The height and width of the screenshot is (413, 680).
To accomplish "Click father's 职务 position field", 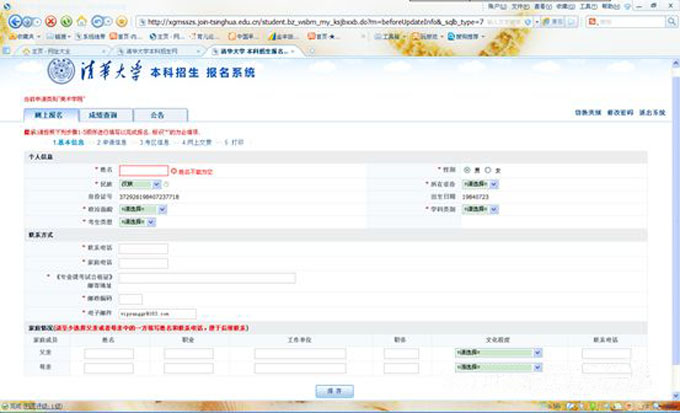I will click(401, 354).
